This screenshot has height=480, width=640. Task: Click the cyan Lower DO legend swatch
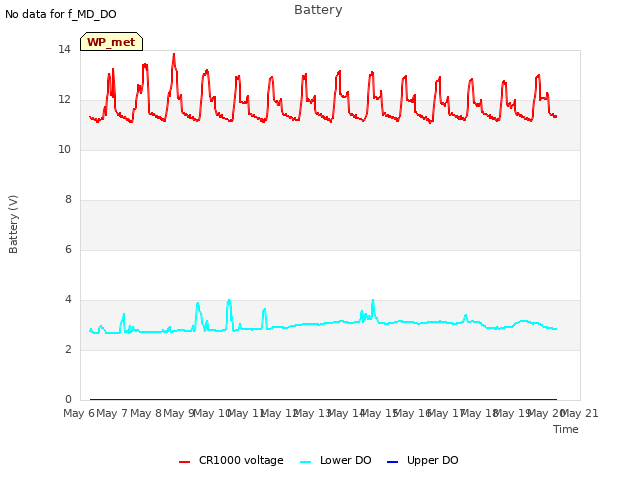tap(305, 462)
